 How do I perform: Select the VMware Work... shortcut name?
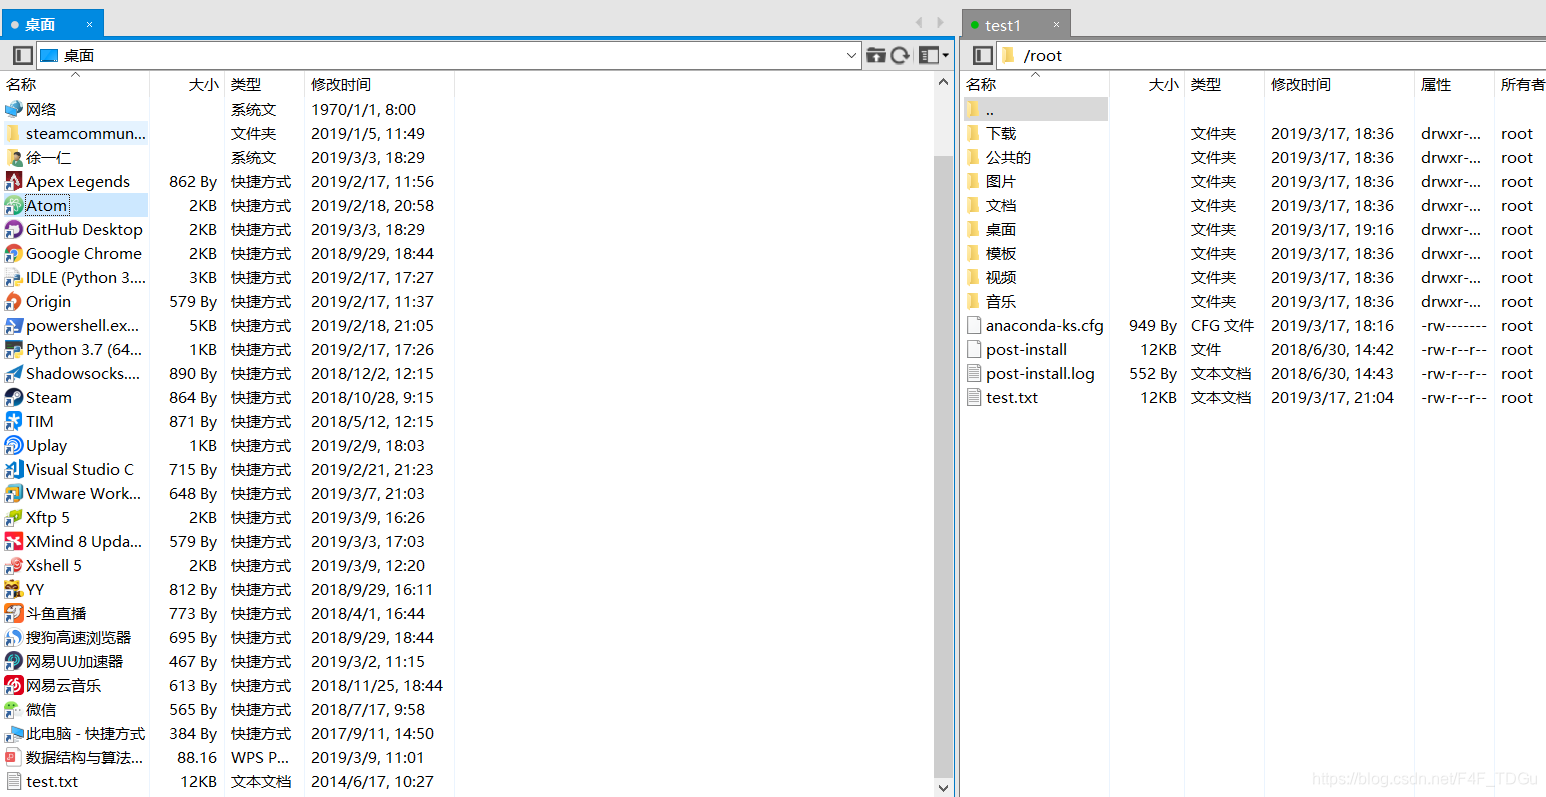point(83,493)
